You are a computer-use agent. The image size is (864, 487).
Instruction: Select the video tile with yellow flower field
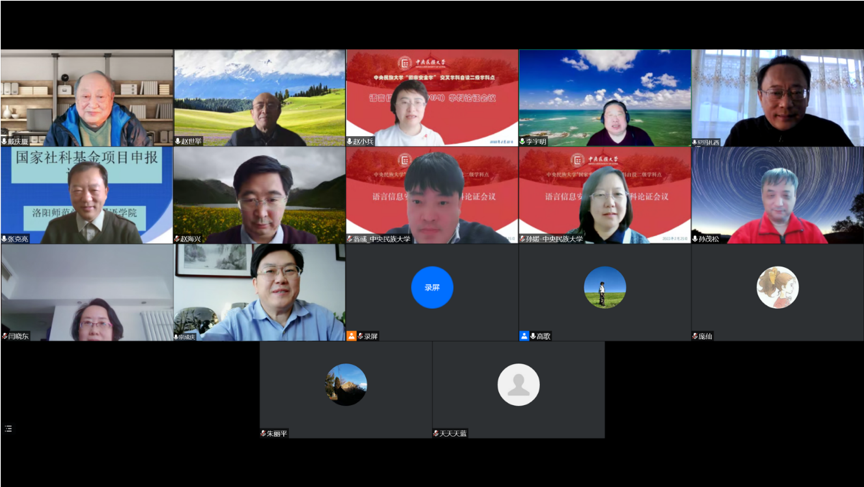click(x=259, y=195)
